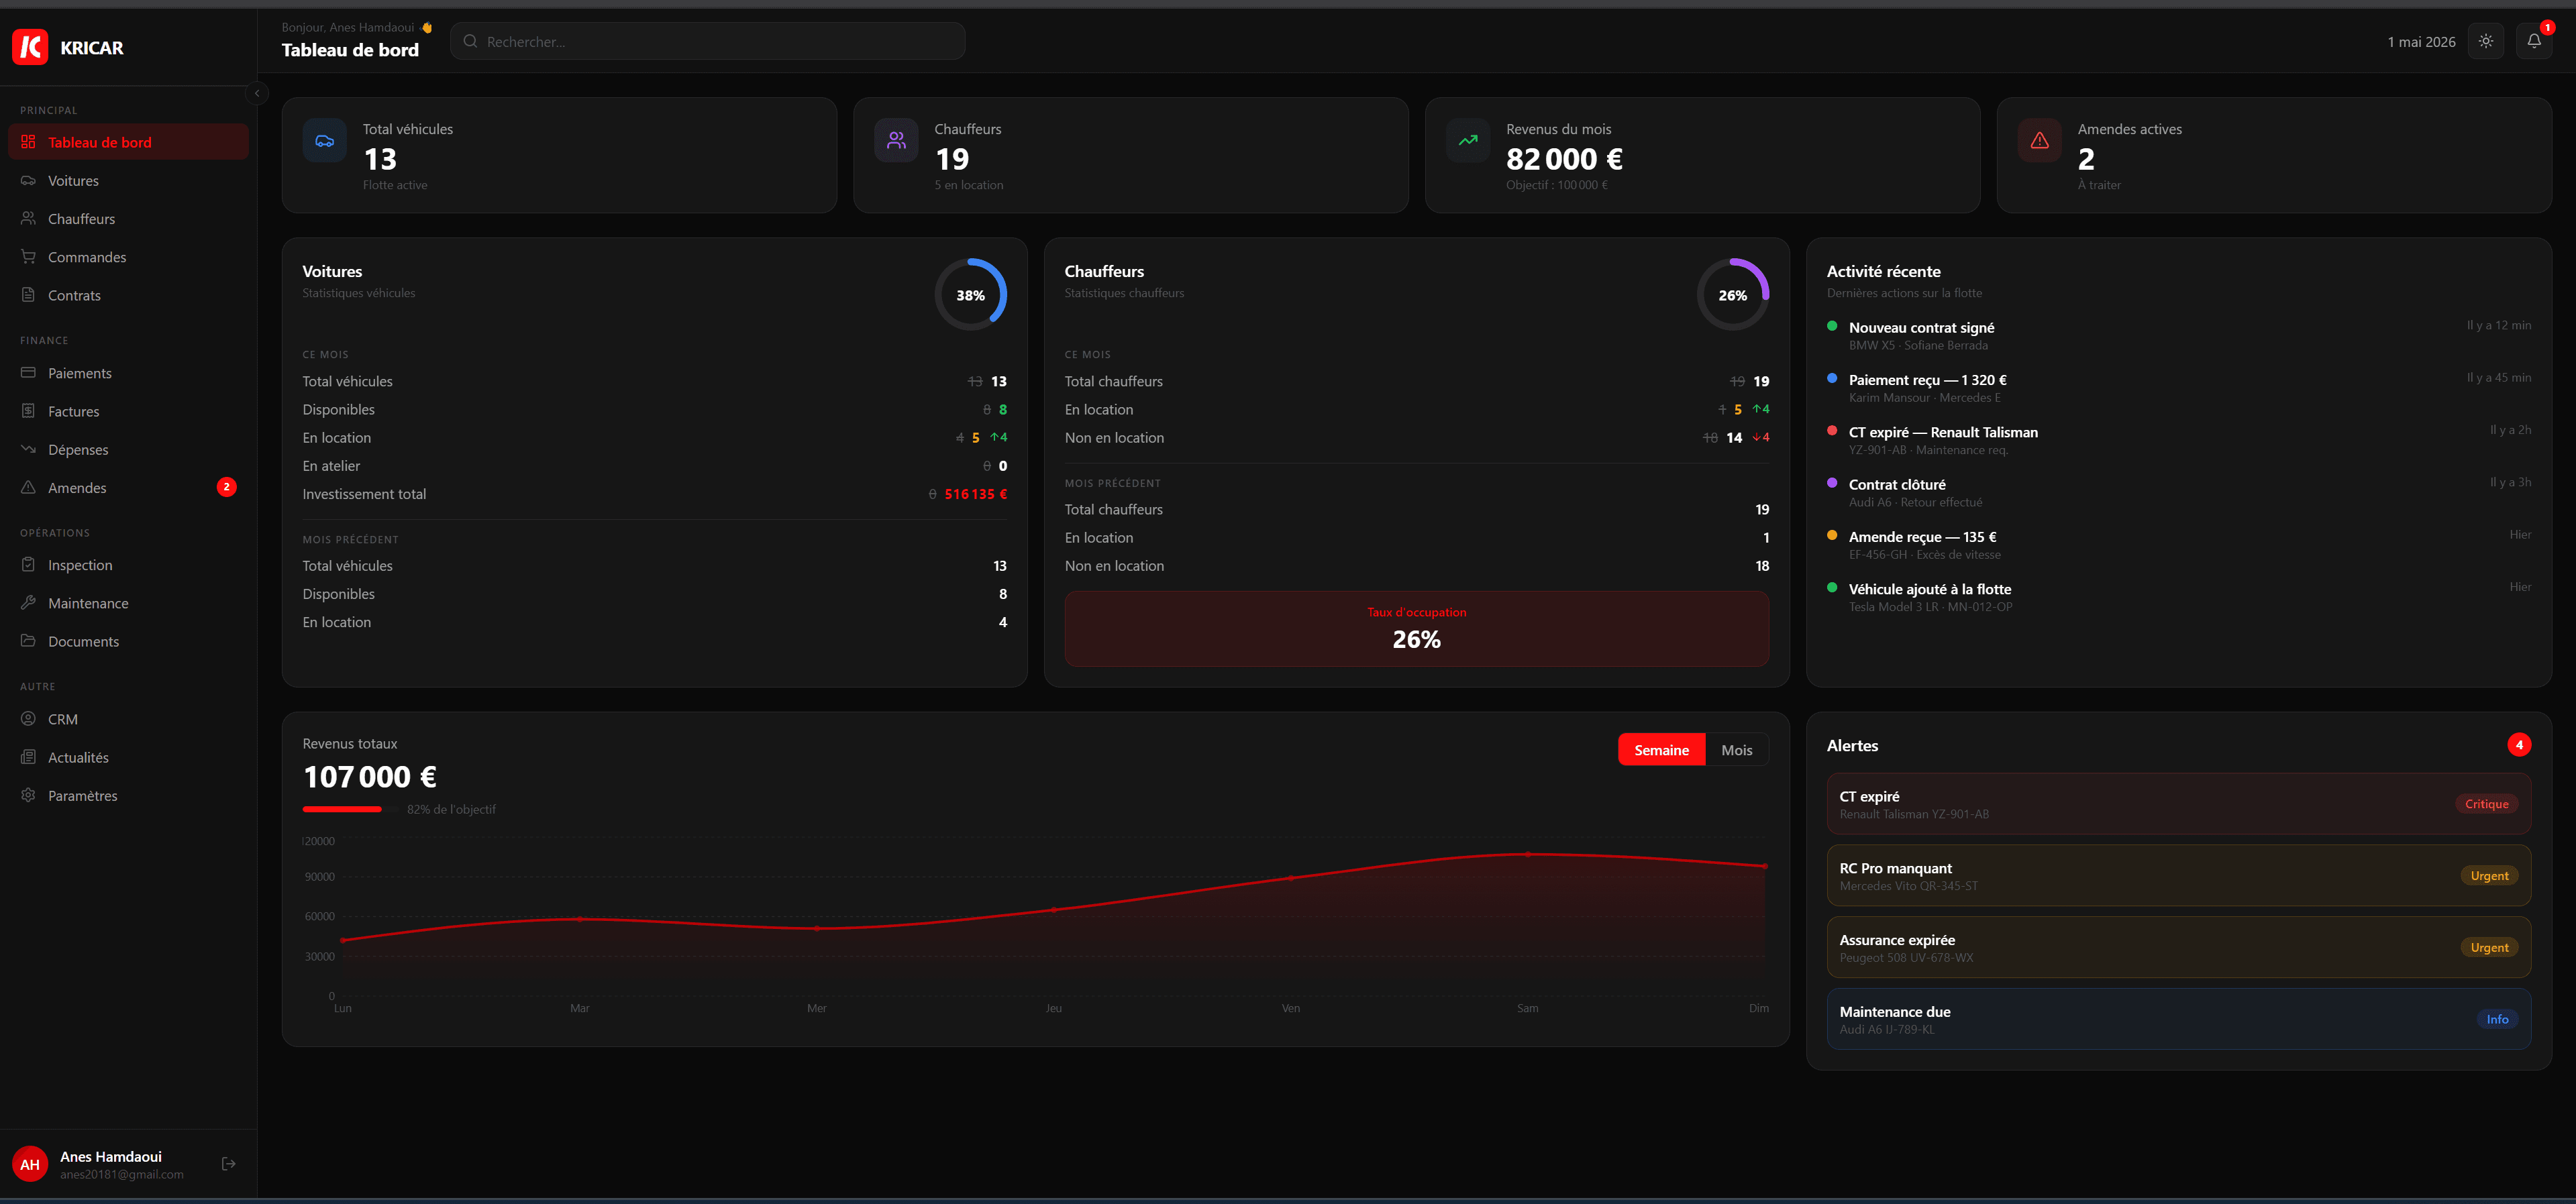
Task: Click the KRICAR logo icon
Action: (30, 47)
